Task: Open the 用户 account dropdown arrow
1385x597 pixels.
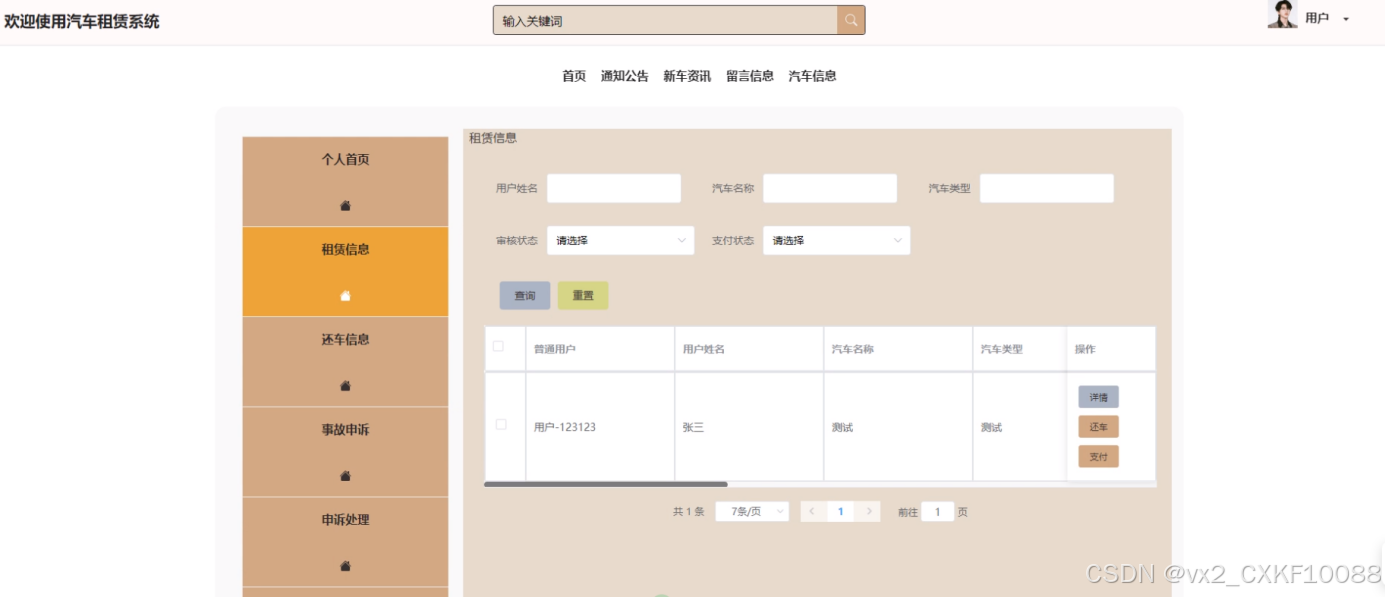Action: click(x=1346, y=19)
